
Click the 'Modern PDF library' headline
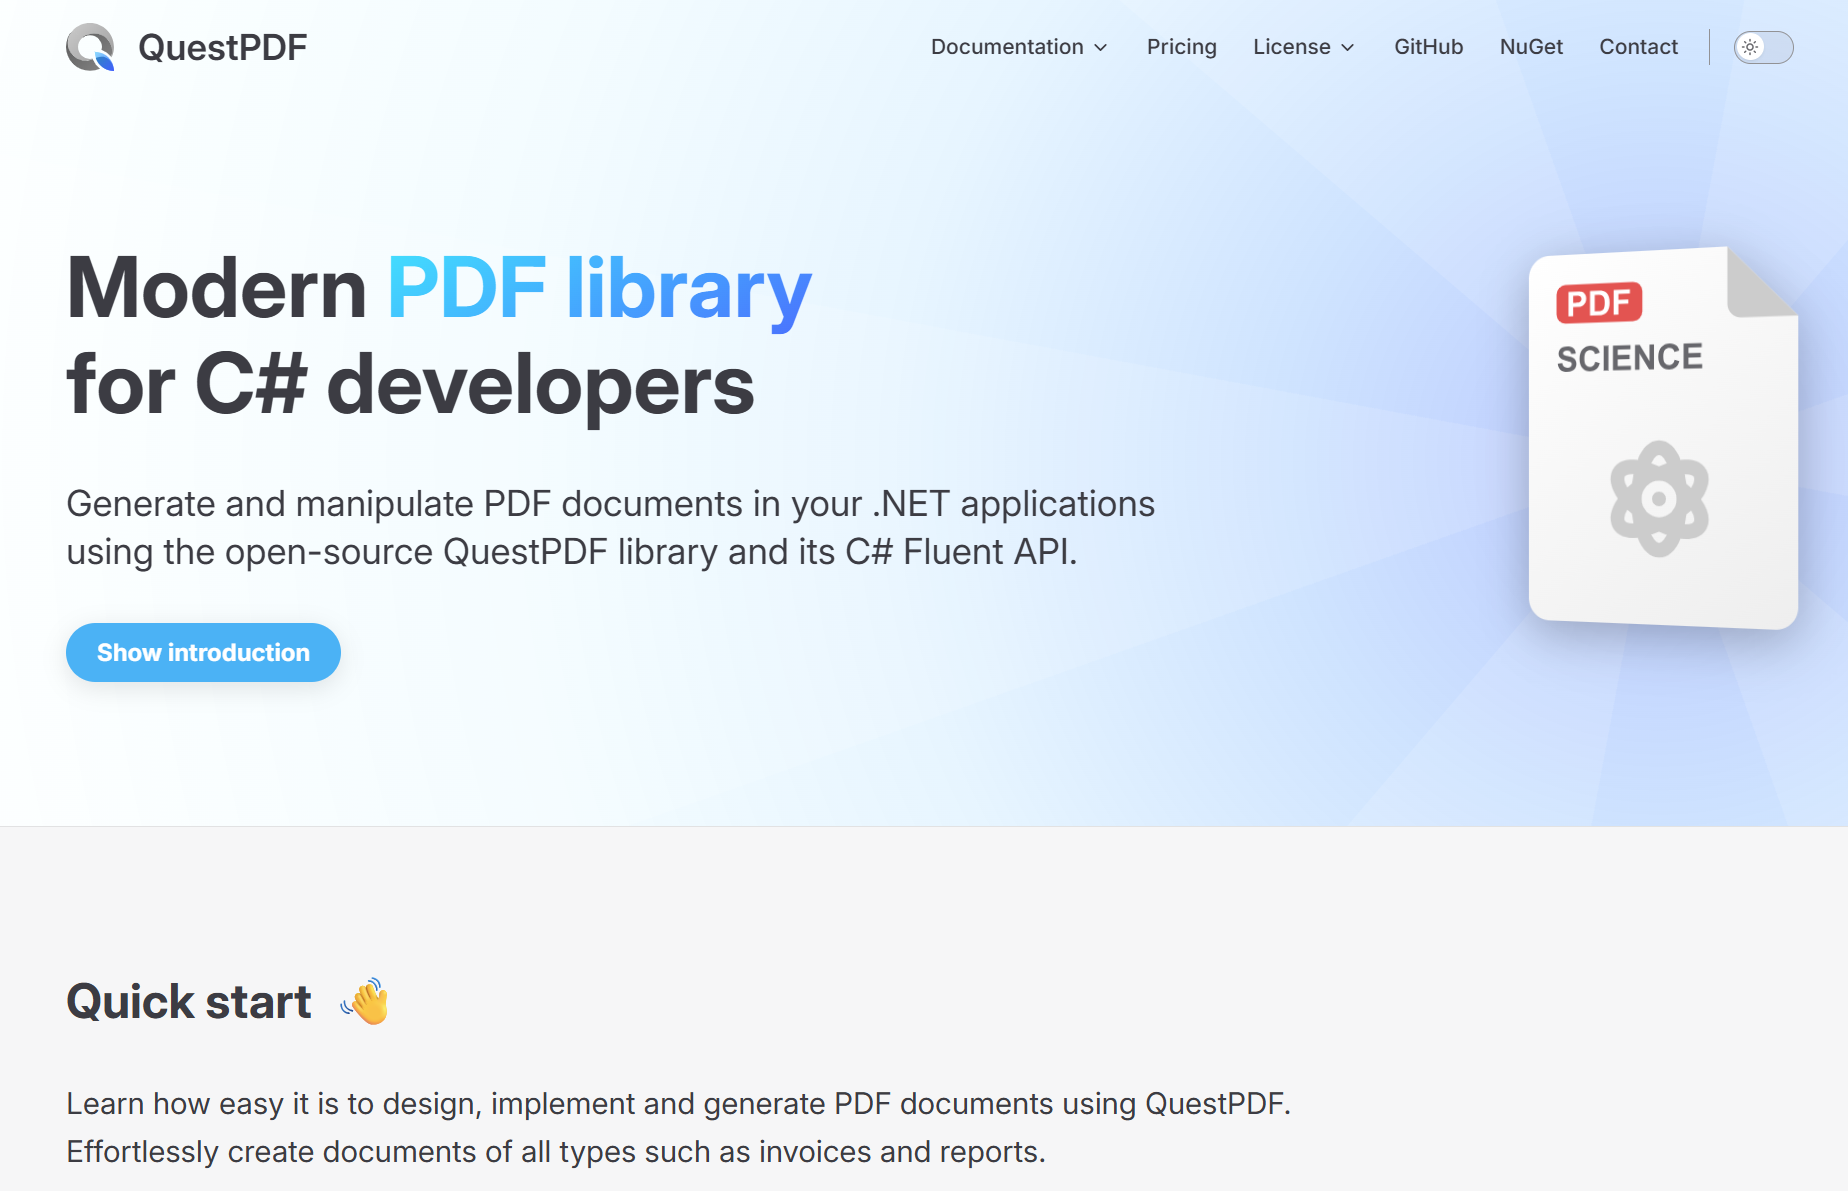pyautogui.click(x=439, y=288)
